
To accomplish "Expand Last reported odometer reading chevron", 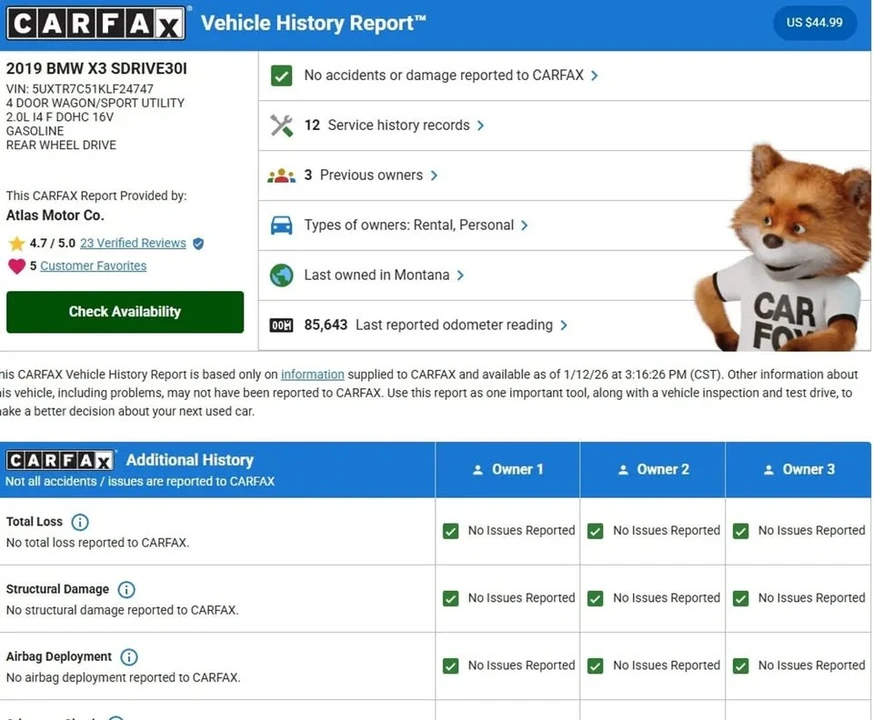I will tap(563, 325).
